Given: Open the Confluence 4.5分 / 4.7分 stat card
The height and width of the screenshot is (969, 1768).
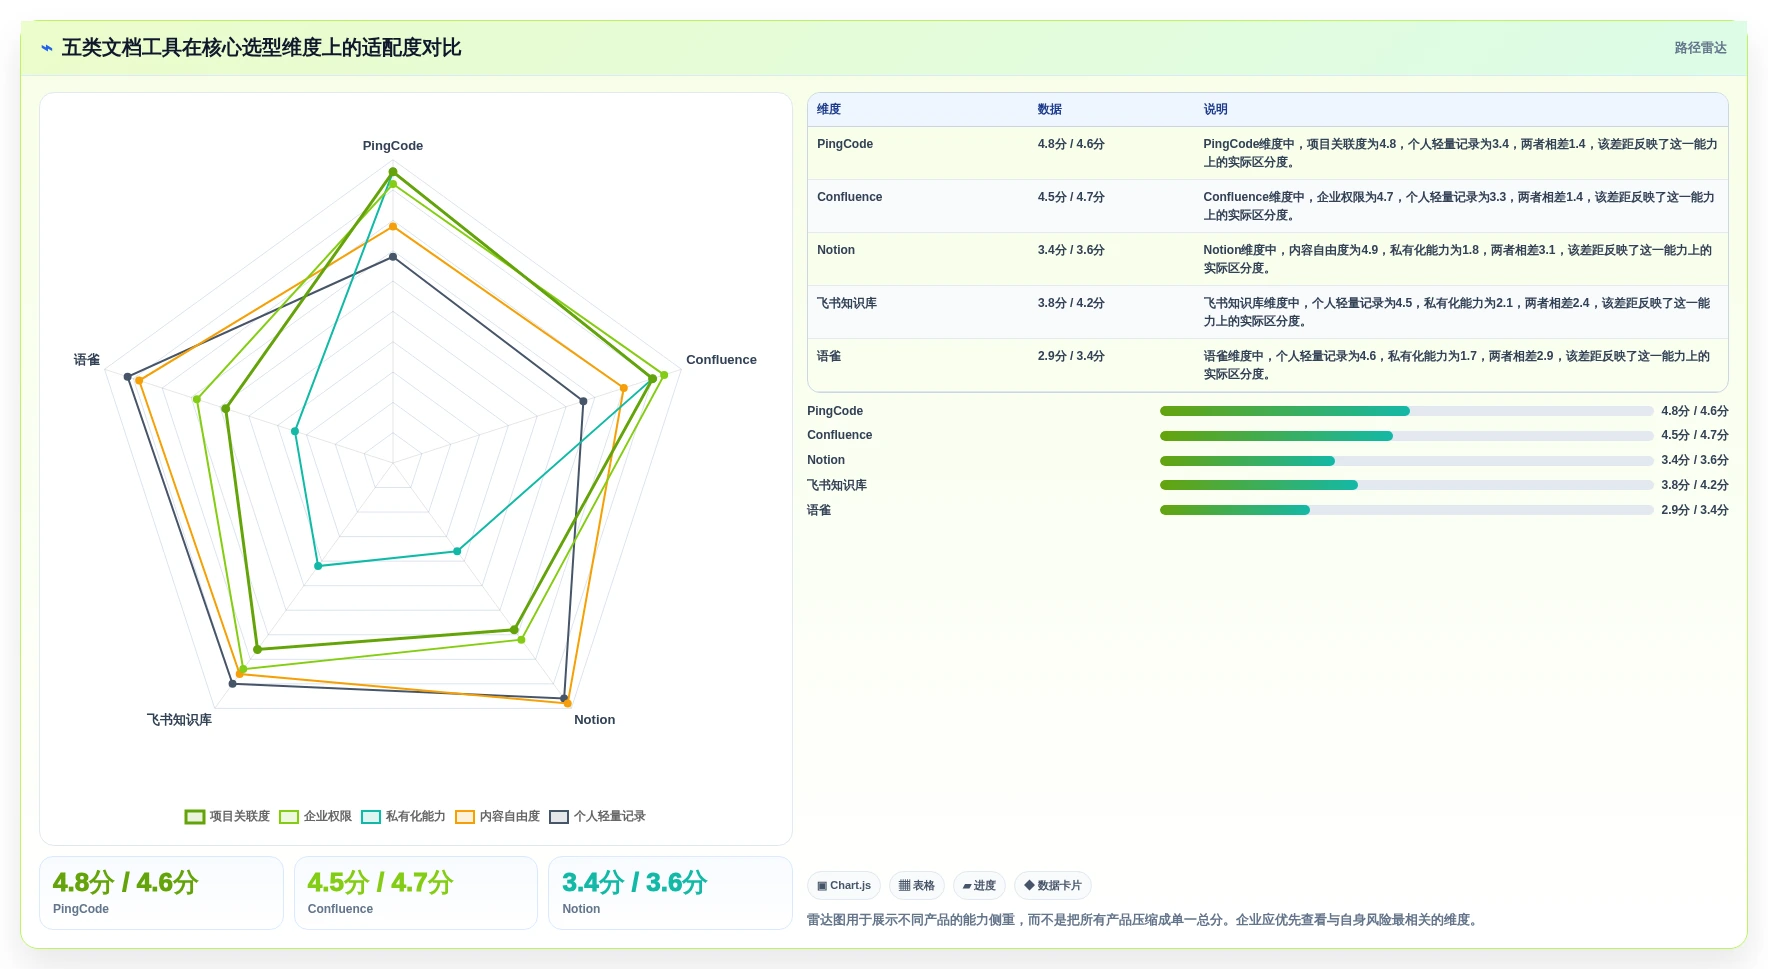Looking at the screenshot, I should pyautogui.click(x=416, y=893).
